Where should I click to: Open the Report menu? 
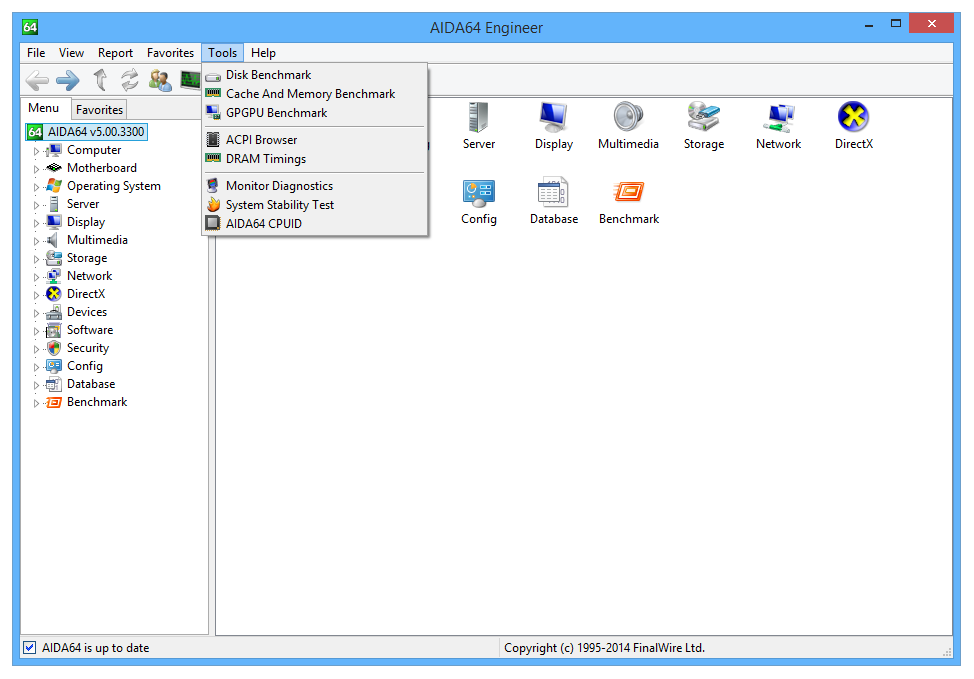(115, 53)
